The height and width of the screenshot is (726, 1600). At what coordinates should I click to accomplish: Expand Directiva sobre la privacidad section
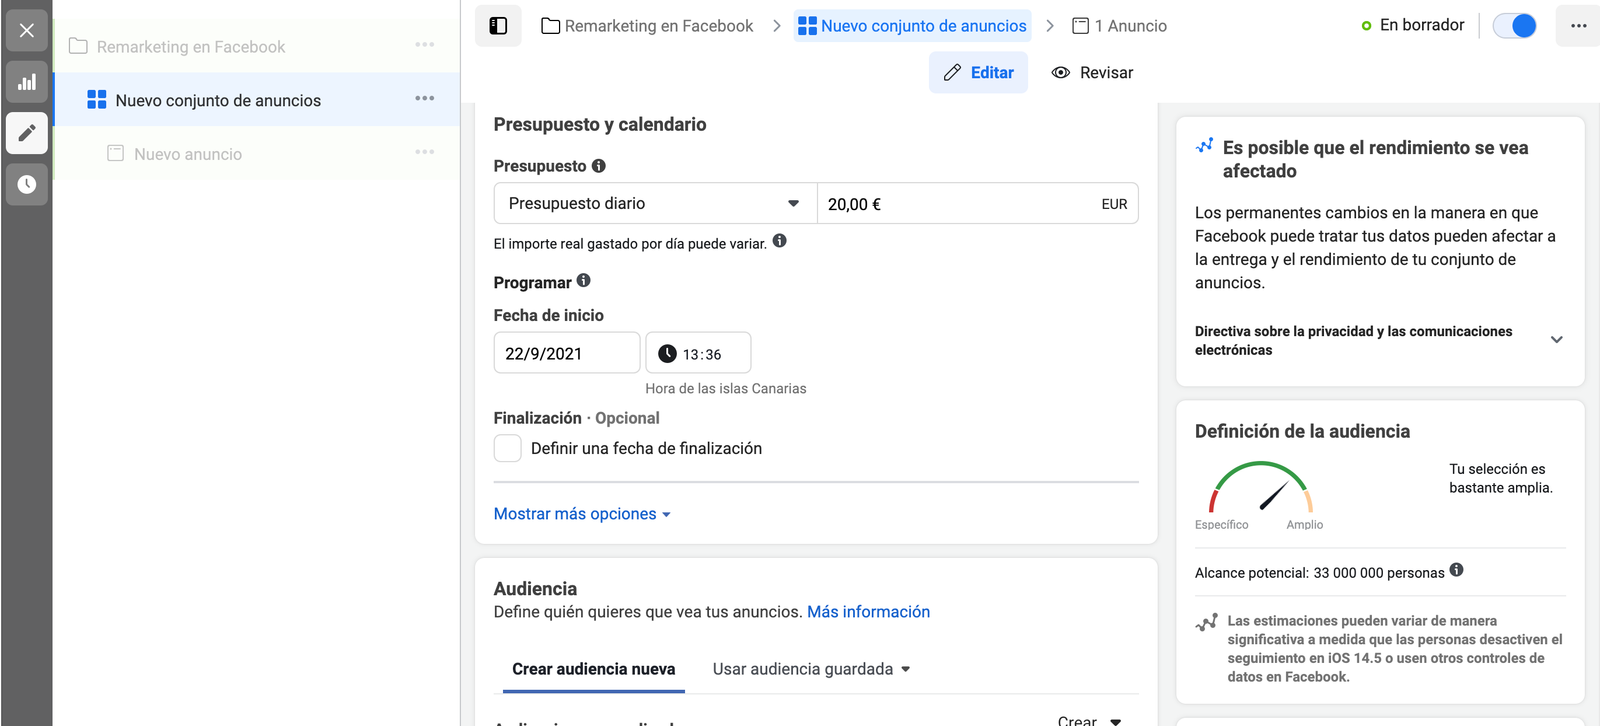click(x=1556, y=340)
